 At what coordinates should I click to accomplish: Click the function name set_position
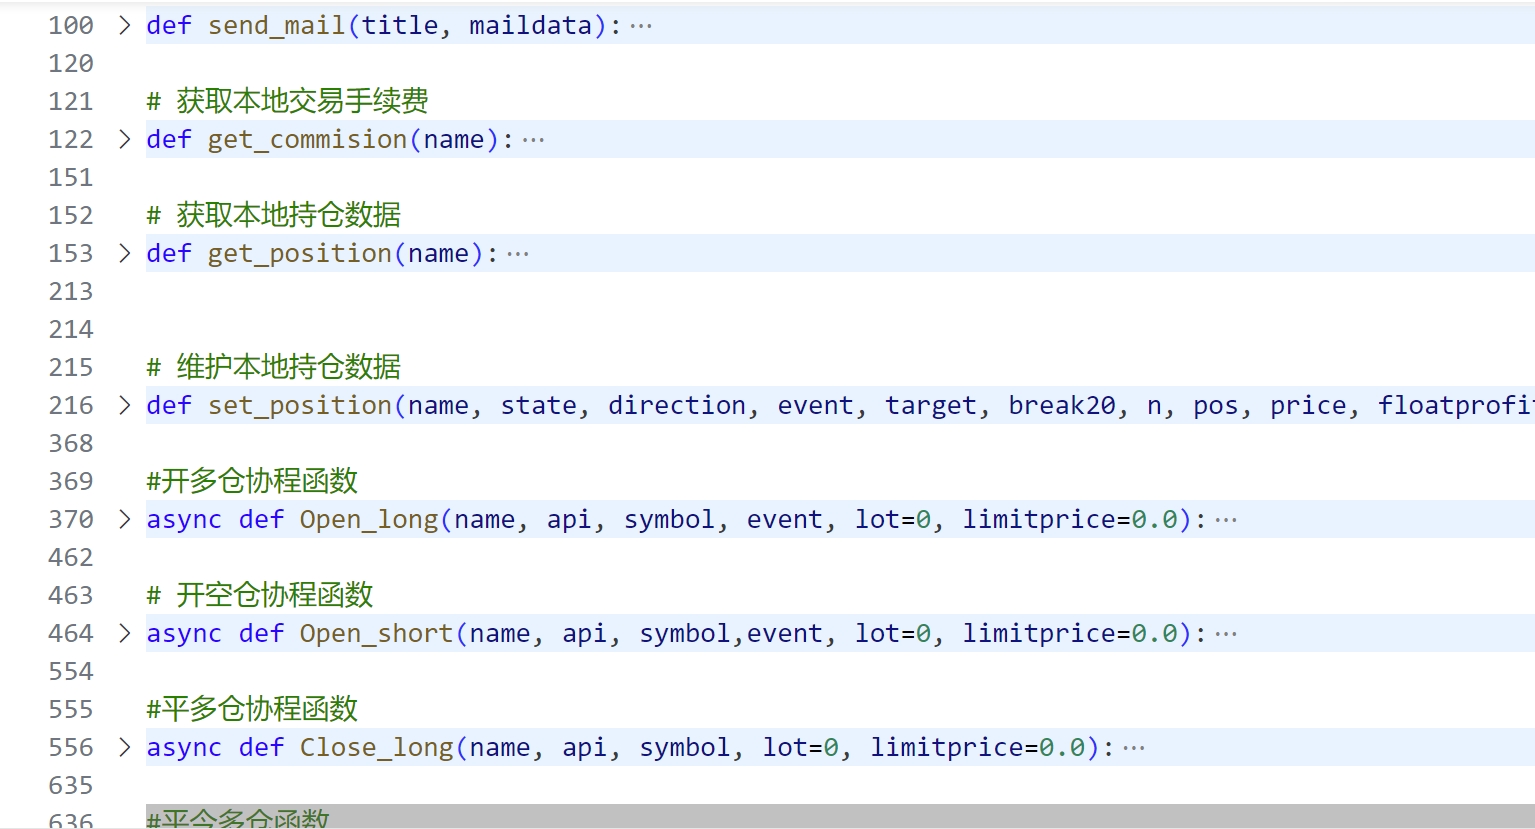point(300,405)
